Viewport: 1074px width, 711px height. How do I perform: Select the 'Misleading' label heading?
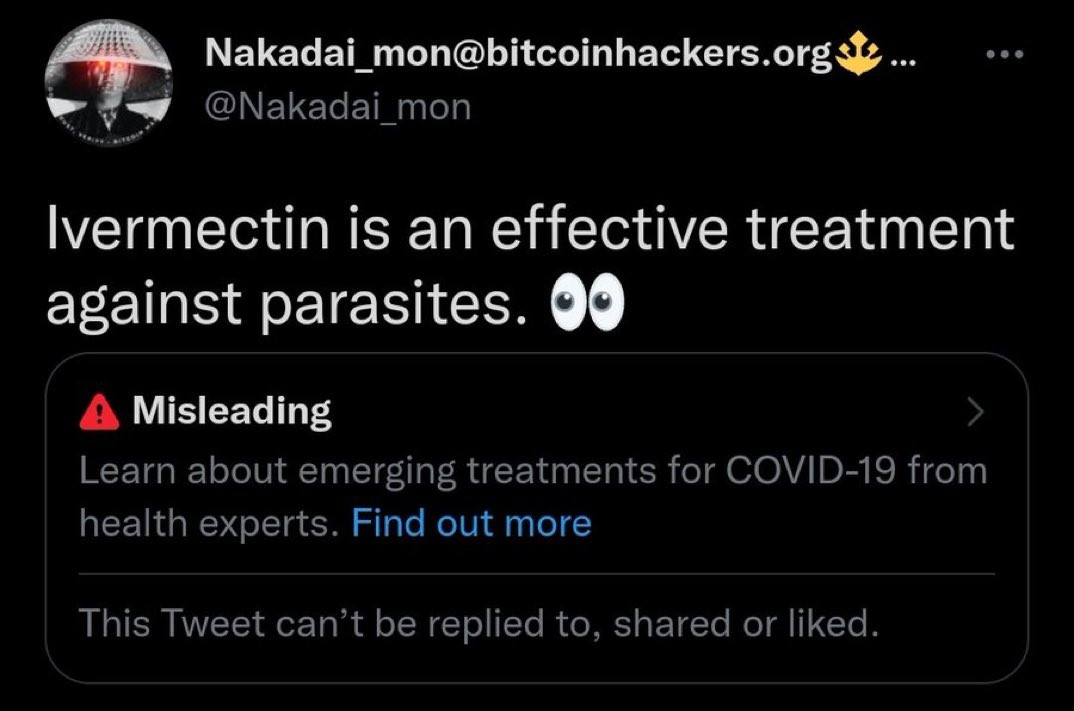pyautogui.click(x=232, y=412)
